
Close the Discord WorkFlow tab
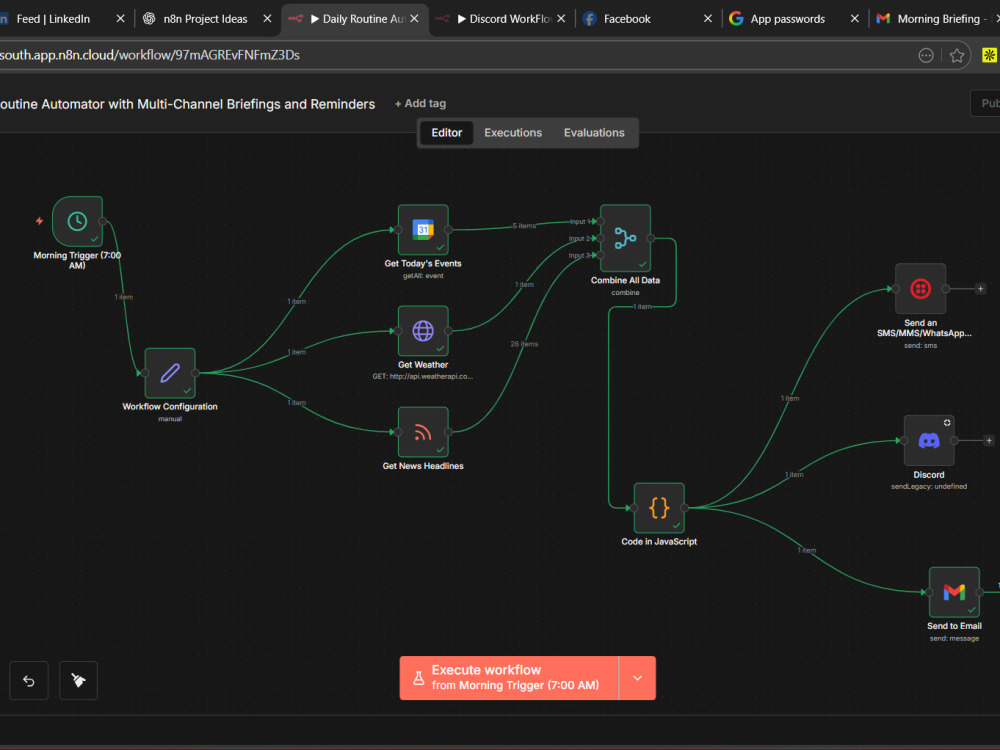coord(561,19)
